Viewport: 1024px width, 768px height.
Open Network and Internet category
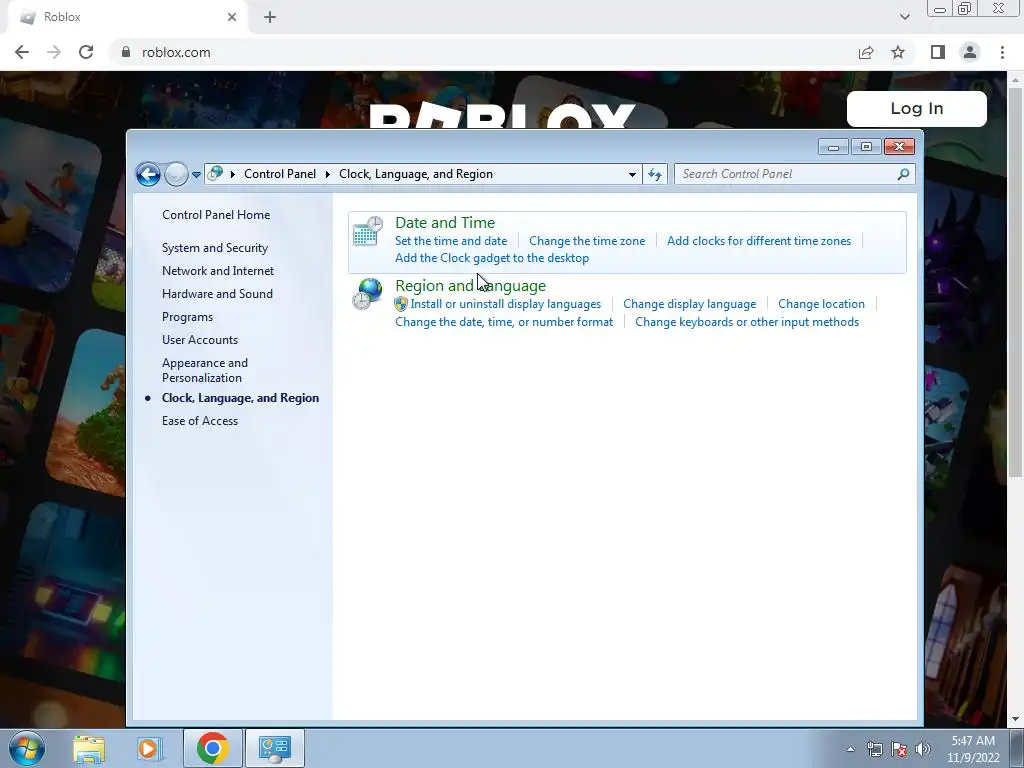(x=218, y=271)
